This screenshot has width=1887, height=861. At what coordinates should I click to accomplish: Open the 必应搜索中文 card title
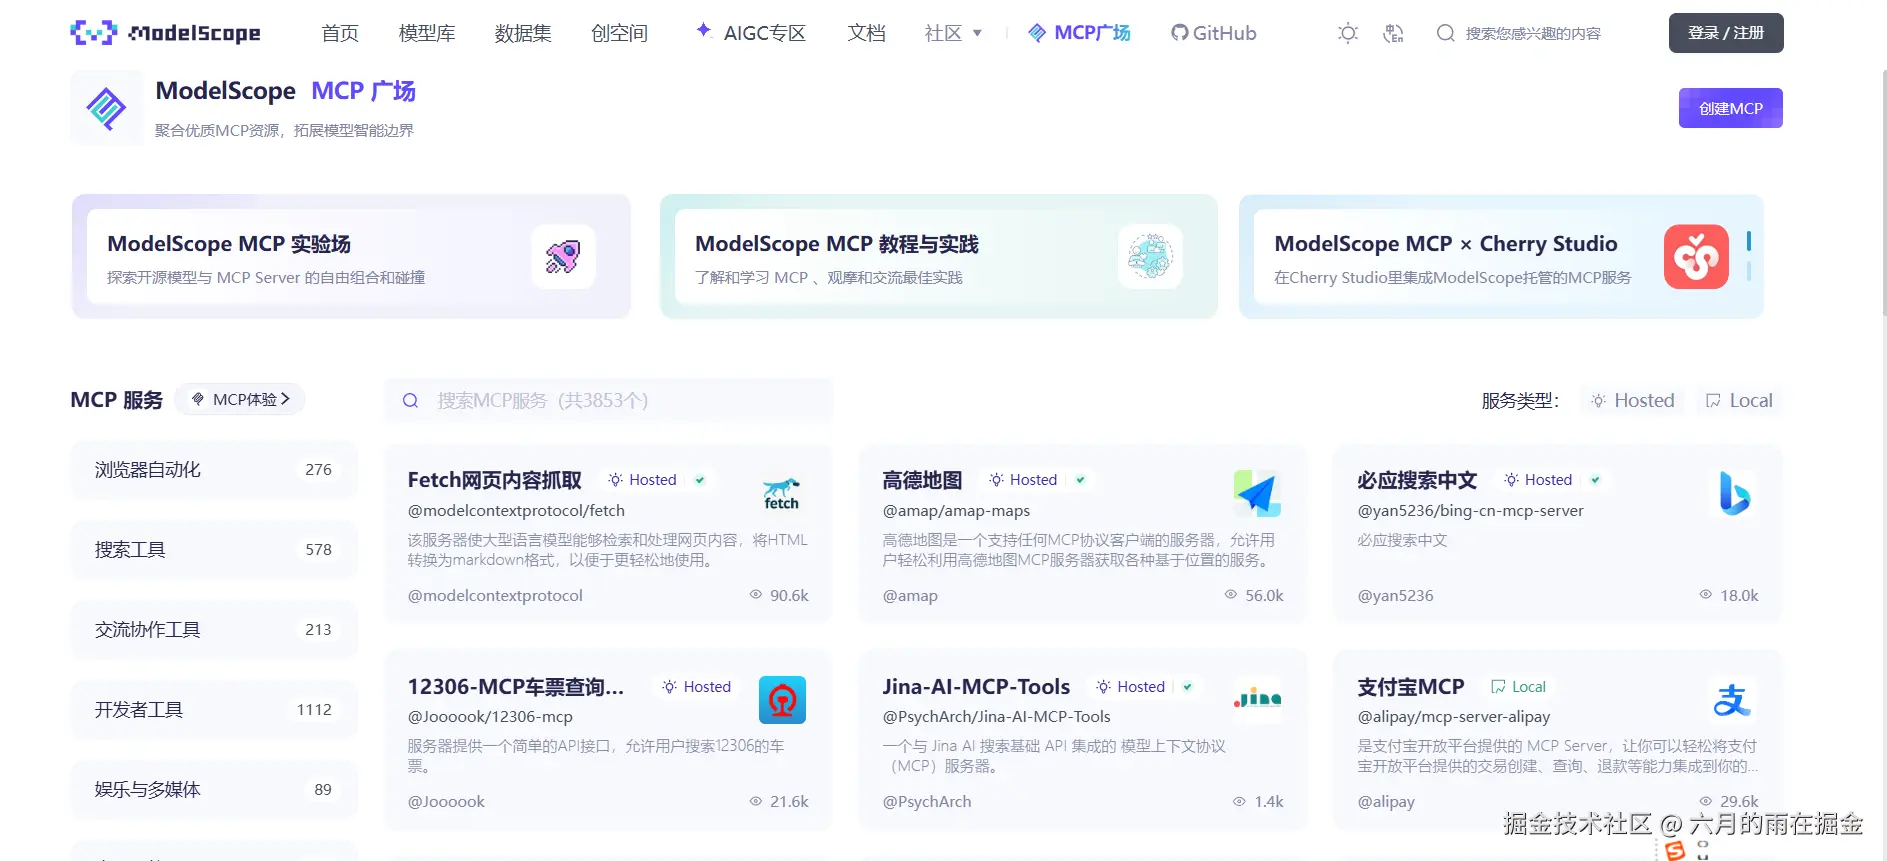coord(1417,480)
